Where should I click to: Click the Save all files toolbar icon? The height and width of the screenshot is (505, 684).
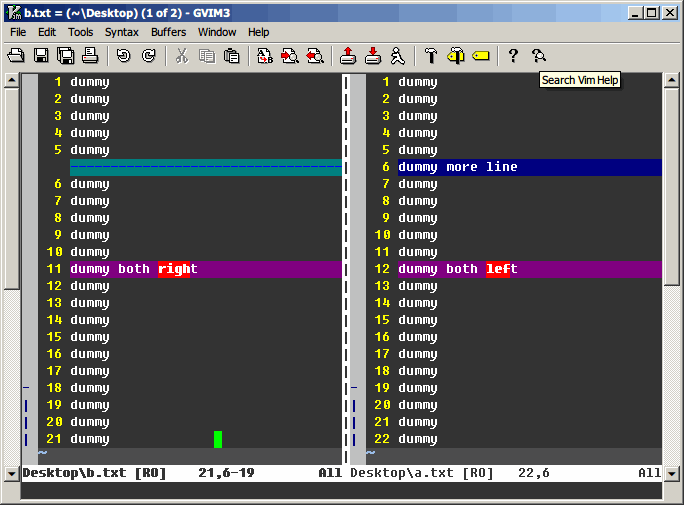65,56
